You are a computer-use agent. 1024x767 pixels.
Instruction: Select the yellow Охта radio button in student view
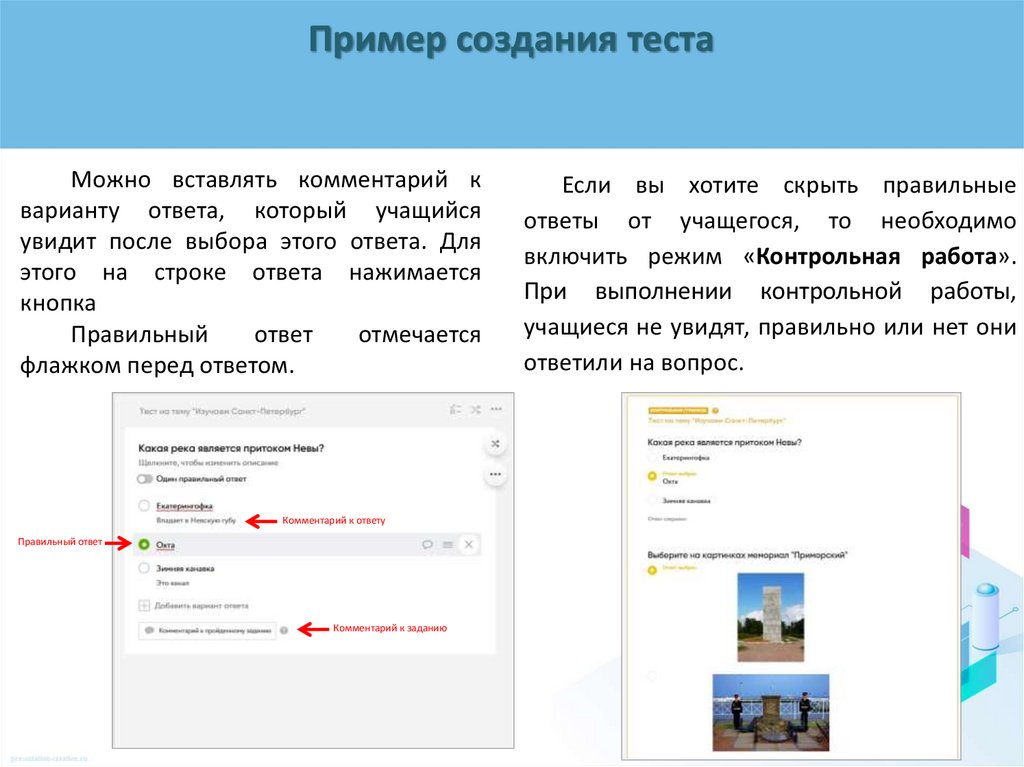[x=653, y=476]
